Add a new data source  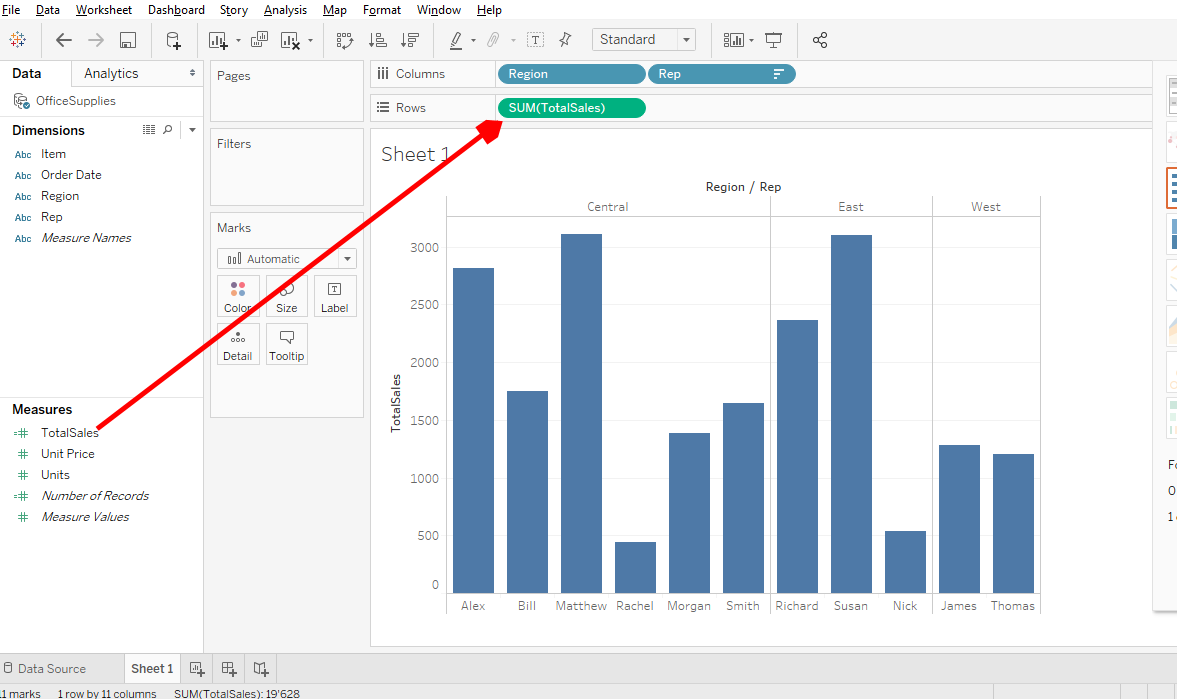pos(174,40)
